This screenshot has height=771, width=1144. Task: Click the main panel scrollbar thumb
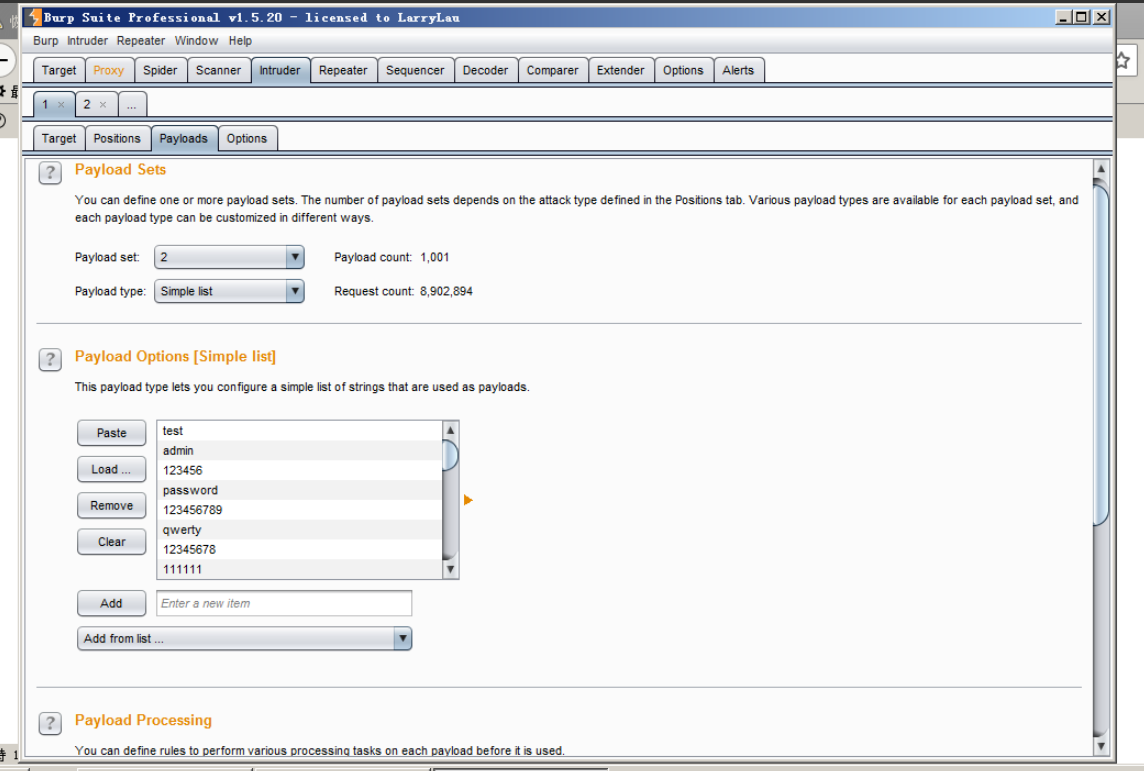1101,353
